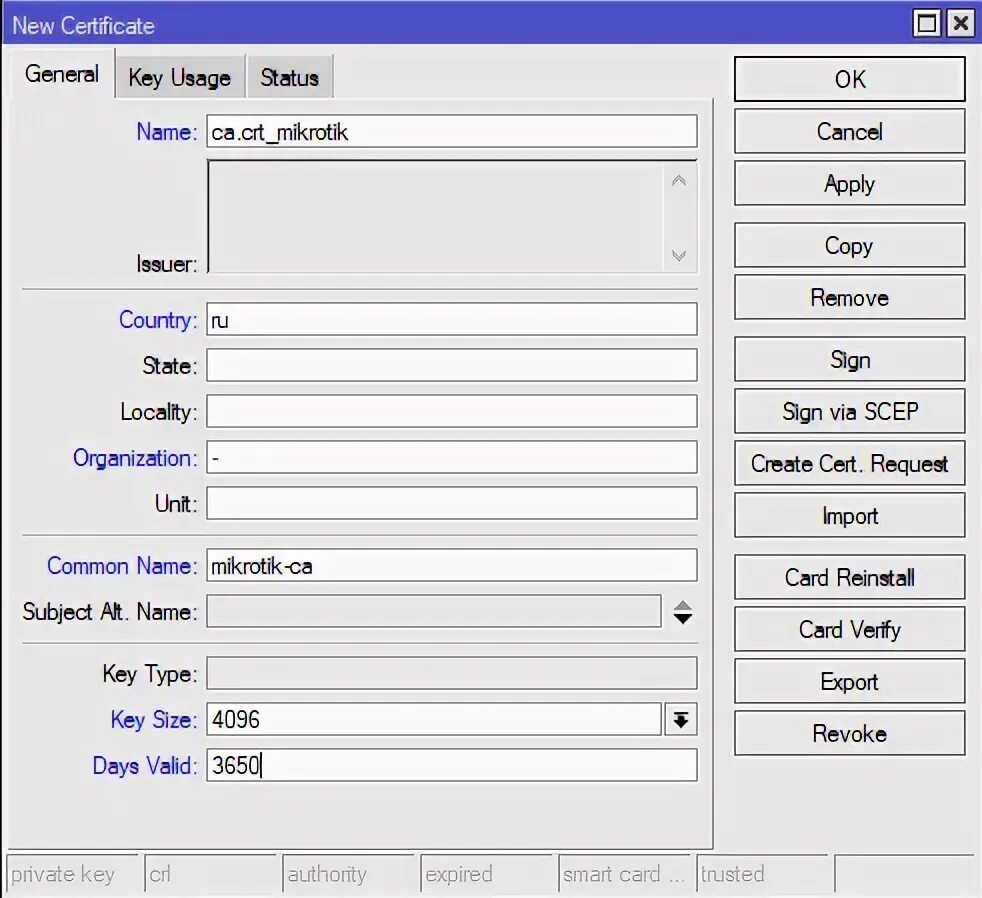Focus the Name input field
Viewport: 982px width, 898px height.
[452, 132]
